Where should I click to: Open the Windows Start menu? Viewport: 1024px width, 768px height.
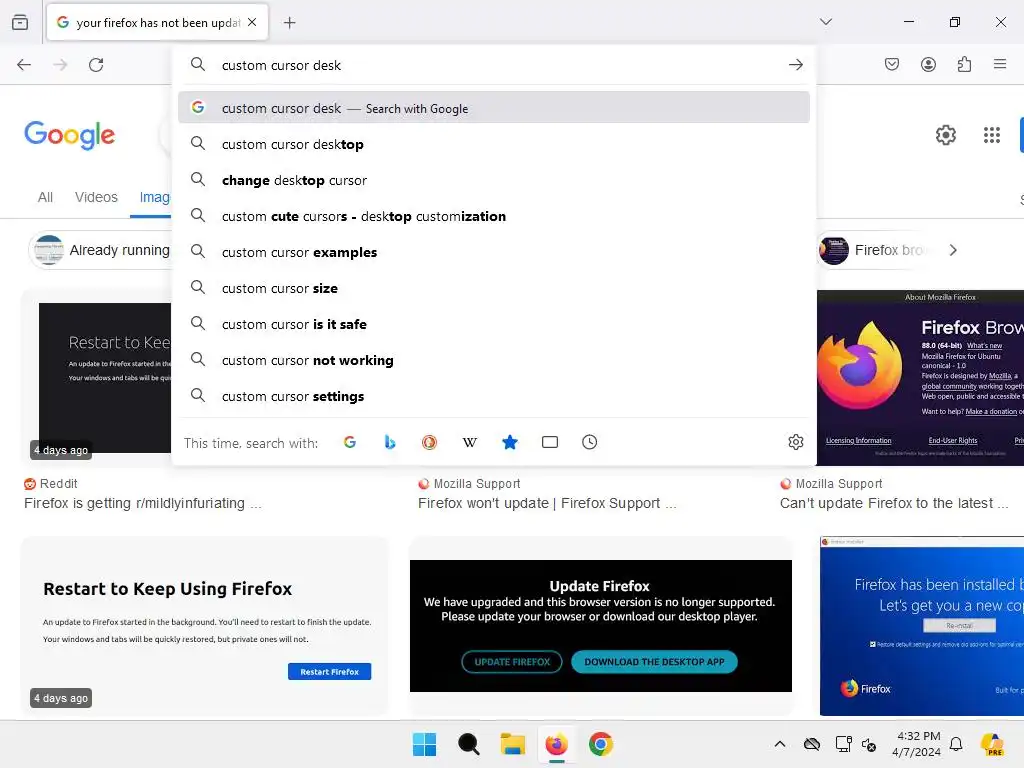click(x=424, y=744)
